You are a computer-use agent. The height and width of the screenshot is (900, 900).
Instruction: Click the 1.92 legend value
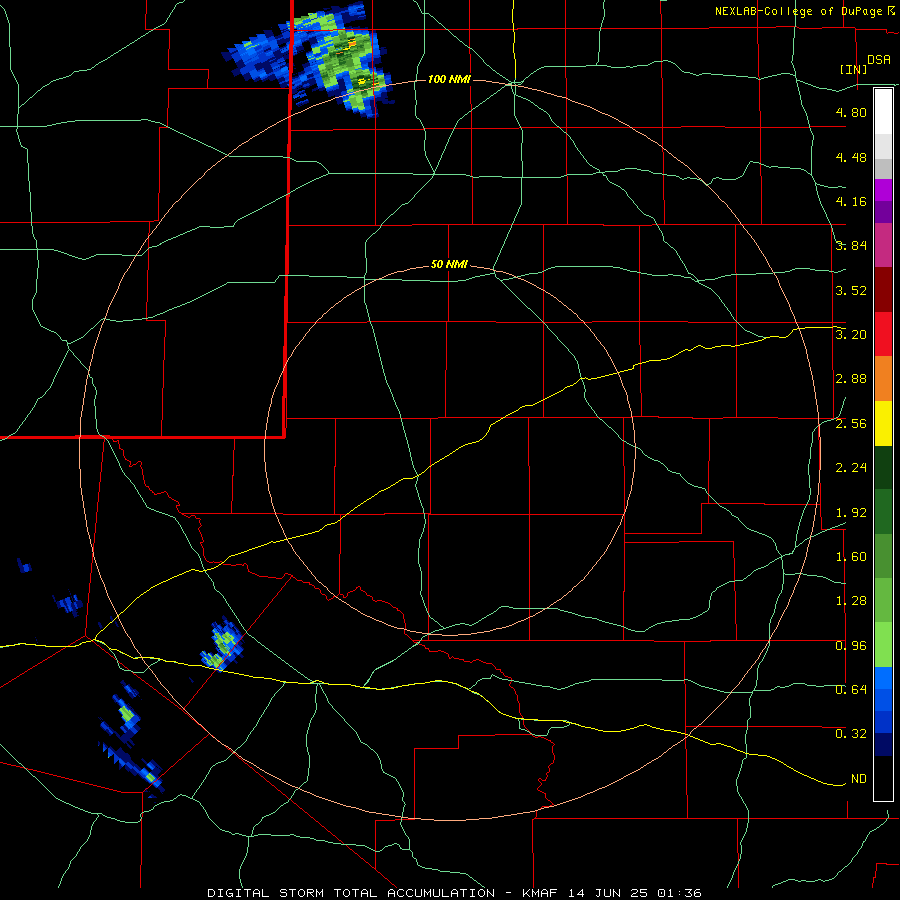pyautogui.click(x=851, y=513)
